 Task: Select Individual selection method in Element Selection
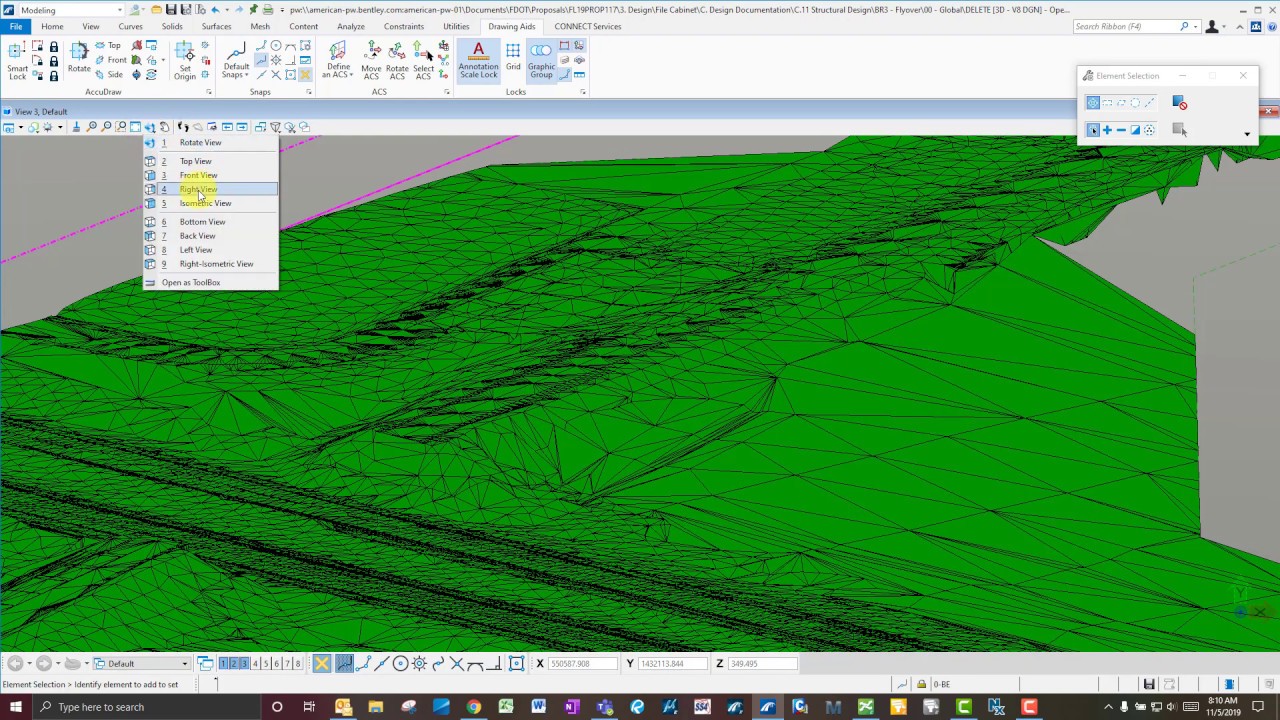(1093, 103)
